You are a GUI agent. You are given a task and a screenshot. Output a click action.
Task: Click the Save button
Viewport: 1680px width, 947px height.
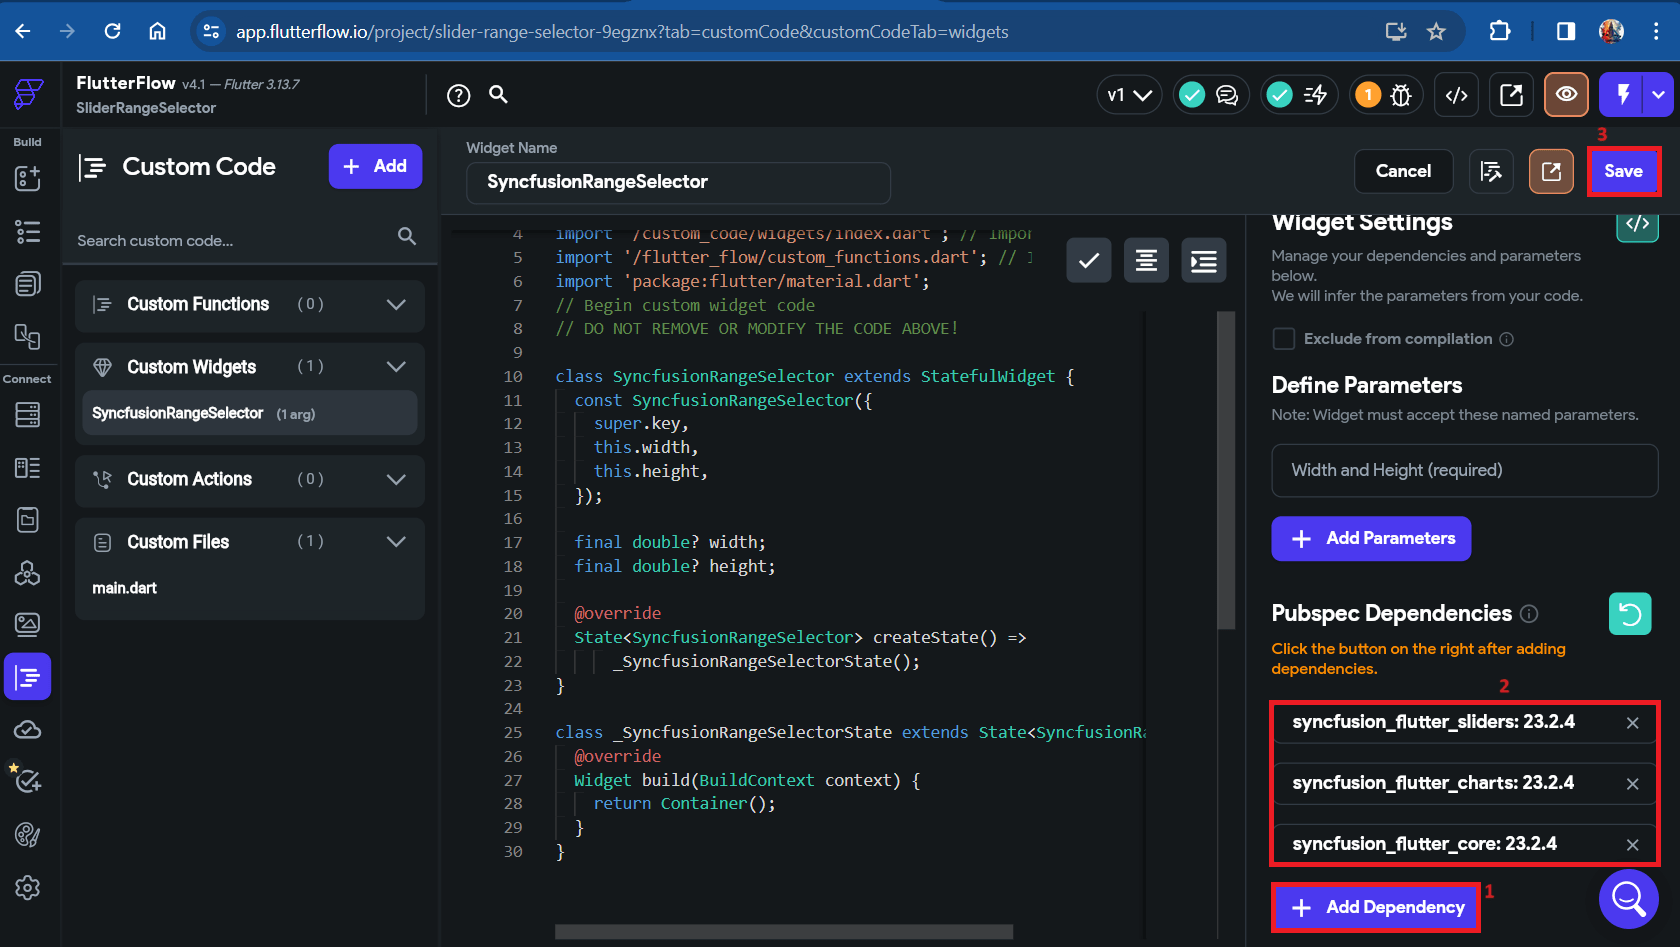coord(1623,171)
